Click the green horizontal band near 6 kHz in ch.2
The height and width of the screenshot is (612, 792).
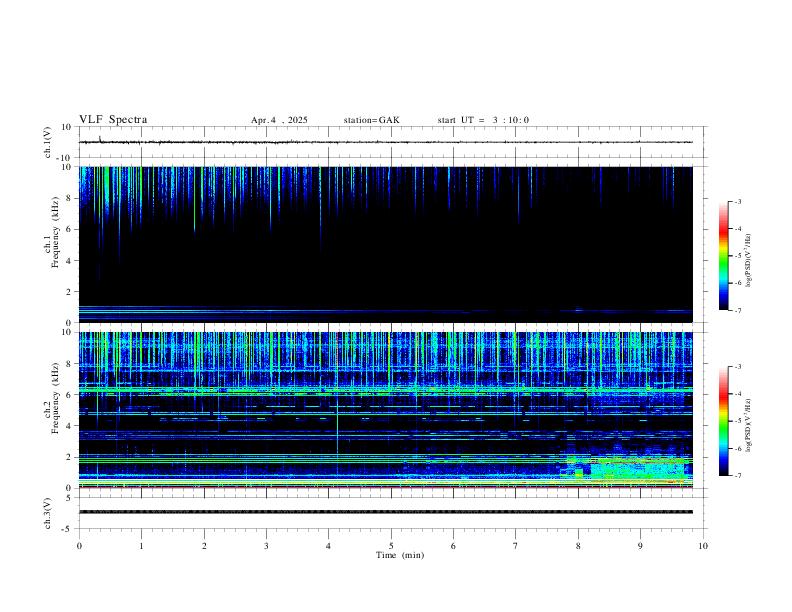pos(385,390)
